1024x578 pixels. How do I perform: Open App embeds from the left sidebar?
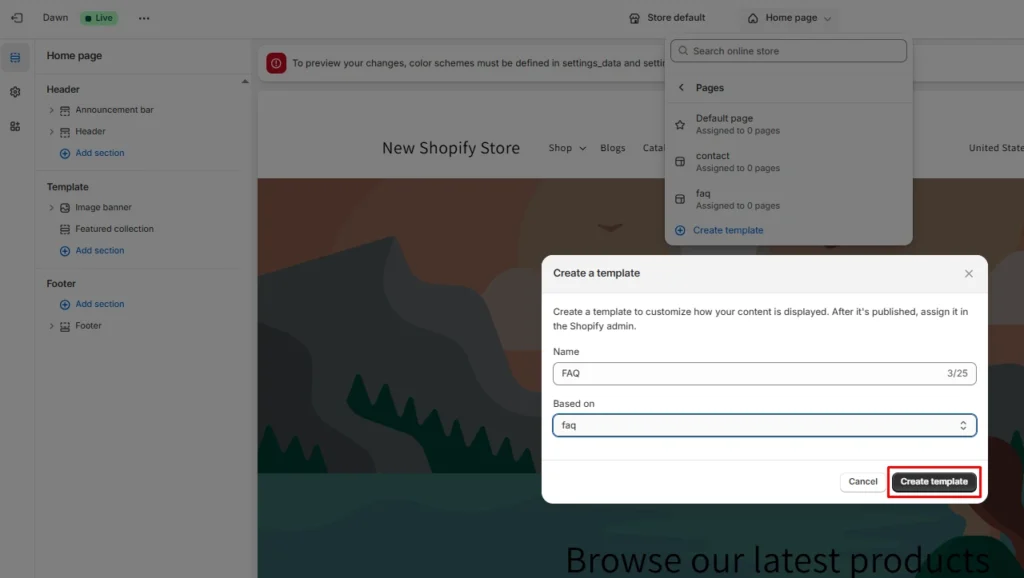15,125
